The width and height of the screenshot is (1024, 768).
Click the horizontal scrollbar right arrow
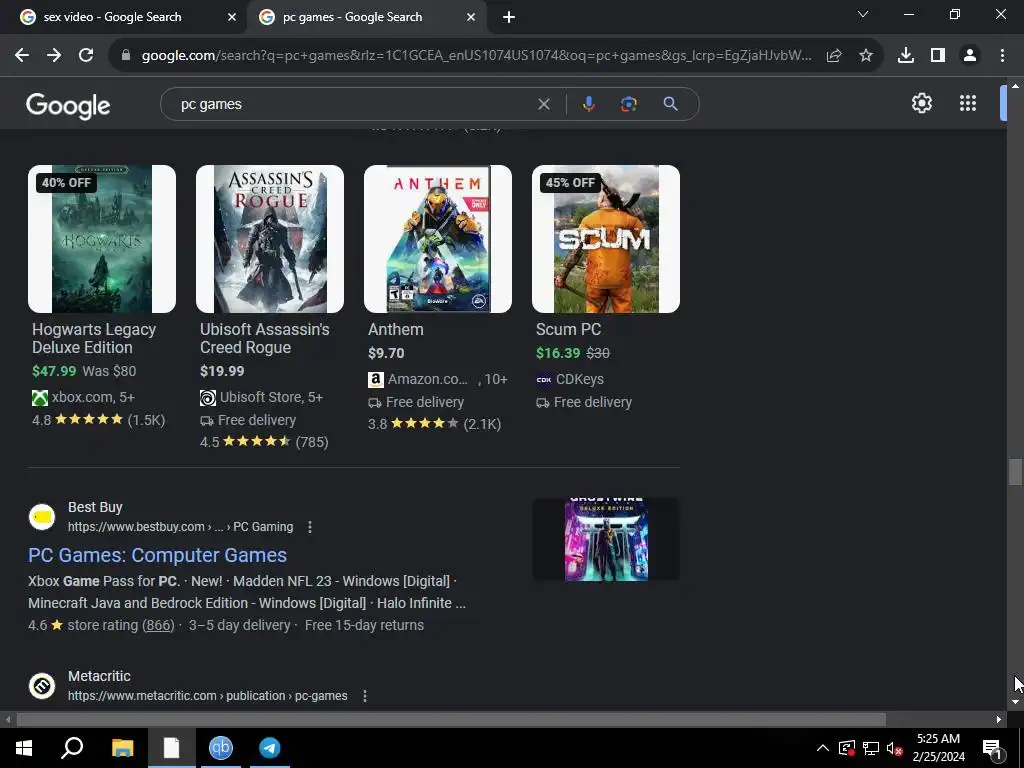(x=999, y=720)
